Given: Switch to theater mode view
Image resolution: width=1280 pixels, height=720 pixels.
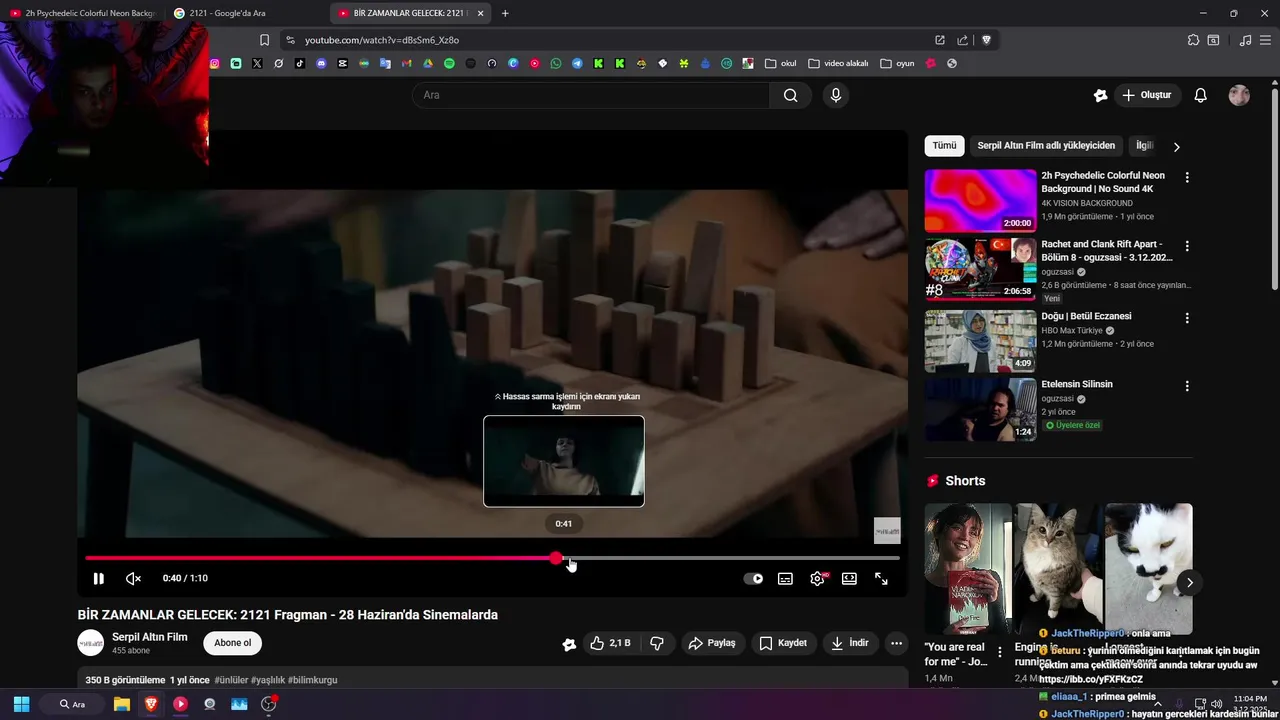Looking at the screenshot, I should click(x=849, y=578).
